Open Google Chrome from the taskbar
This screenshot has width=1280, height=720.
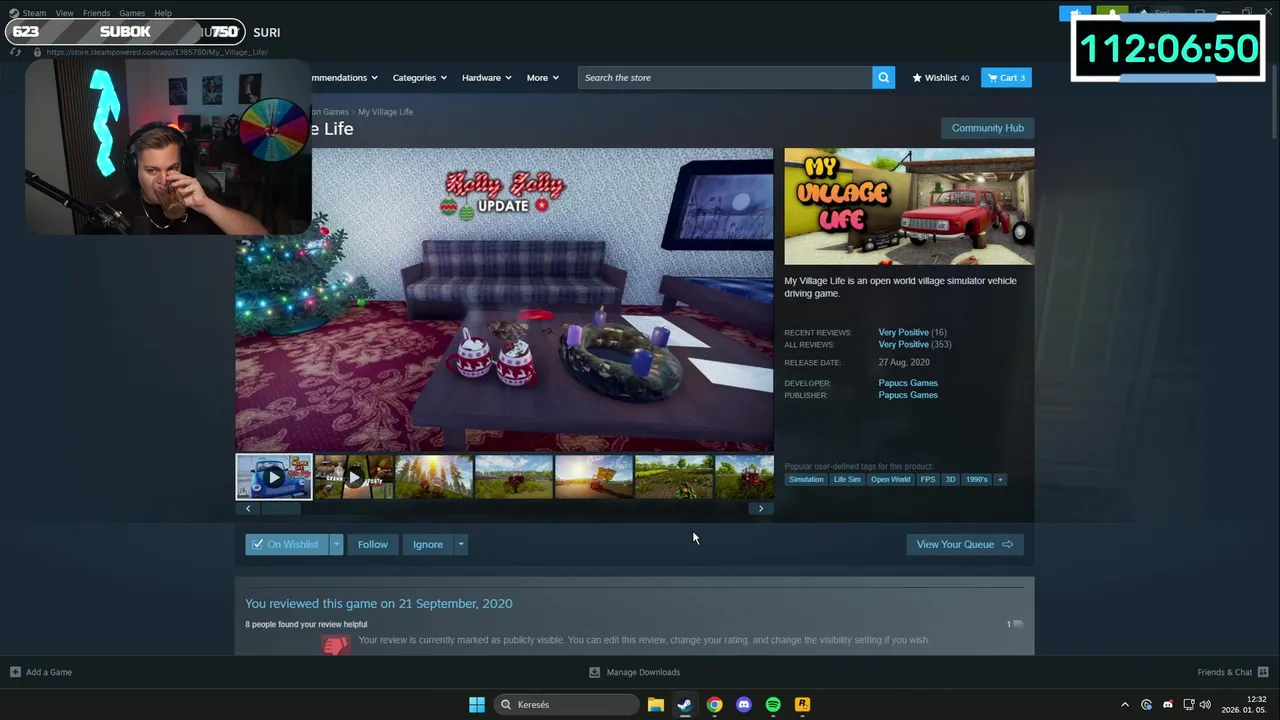pyautogui.click(x=714, y=704)
